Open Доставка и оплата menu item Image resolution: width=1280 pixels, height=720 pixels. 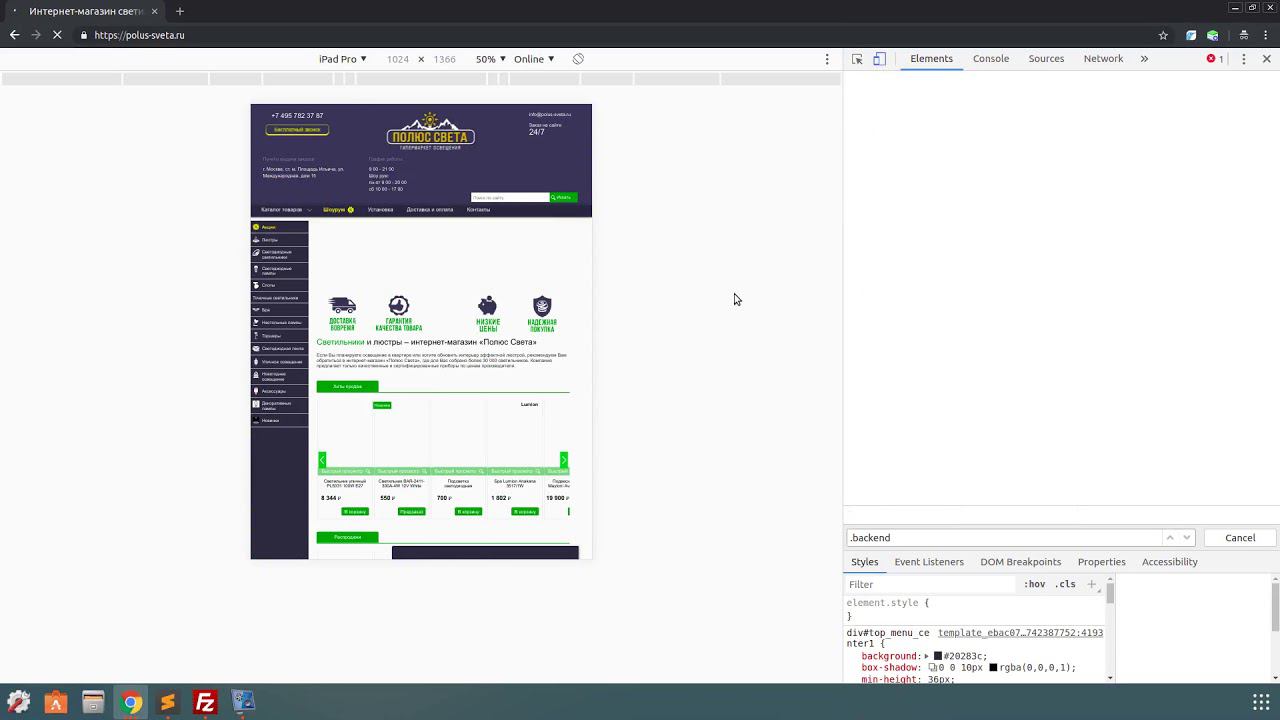coord(430,210)
